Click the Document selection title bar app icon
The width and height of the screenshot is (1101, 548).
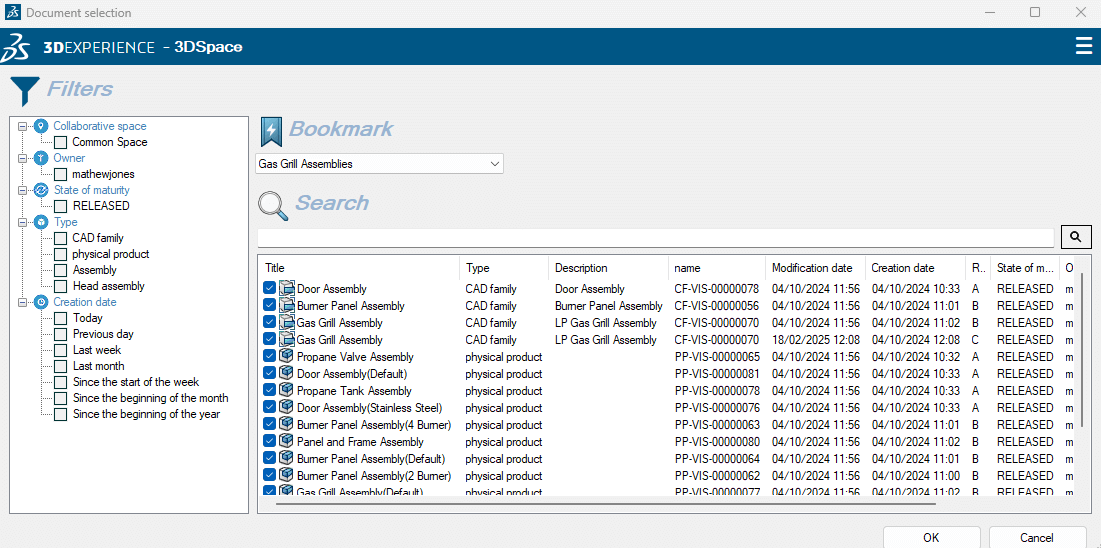pos(13,12)
